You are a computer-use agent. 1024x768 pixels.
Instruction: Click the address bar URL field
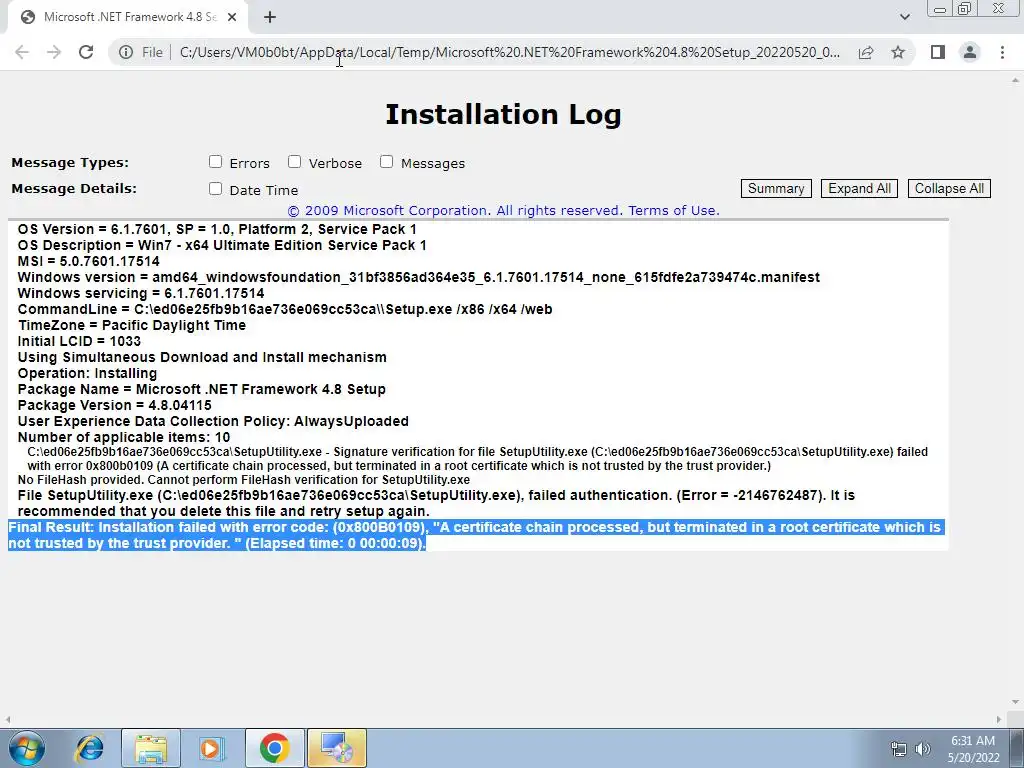[x=509, y=52]
